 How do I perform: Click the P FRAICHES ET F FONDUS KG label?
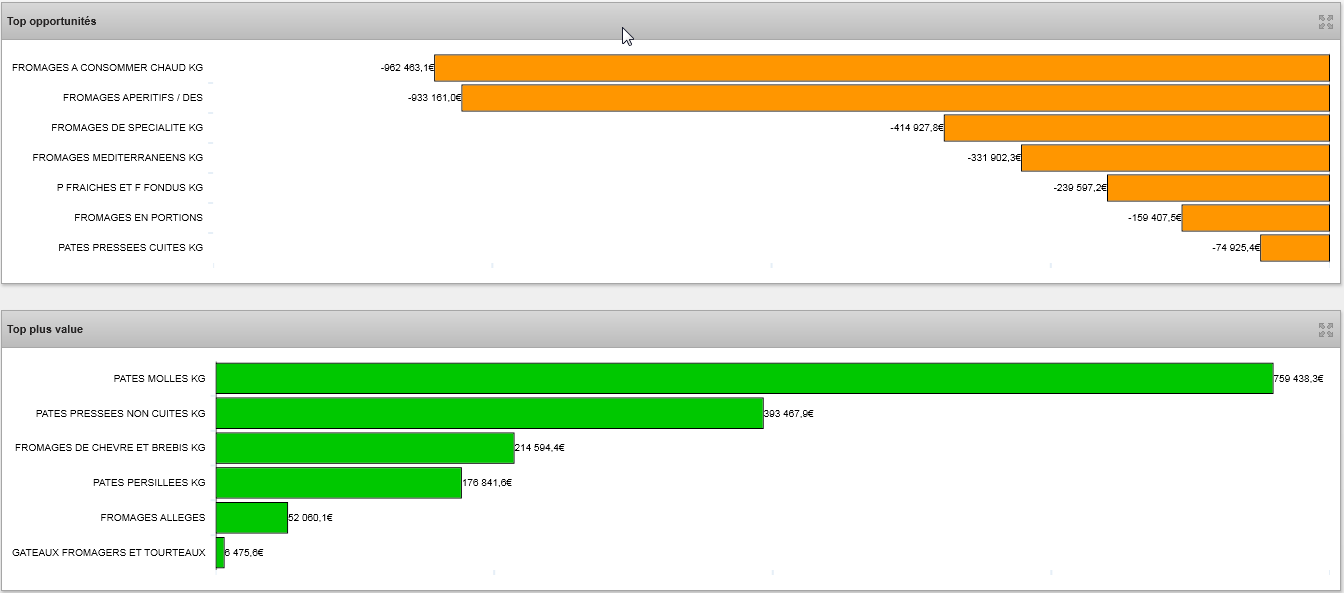tap(130, 188)
